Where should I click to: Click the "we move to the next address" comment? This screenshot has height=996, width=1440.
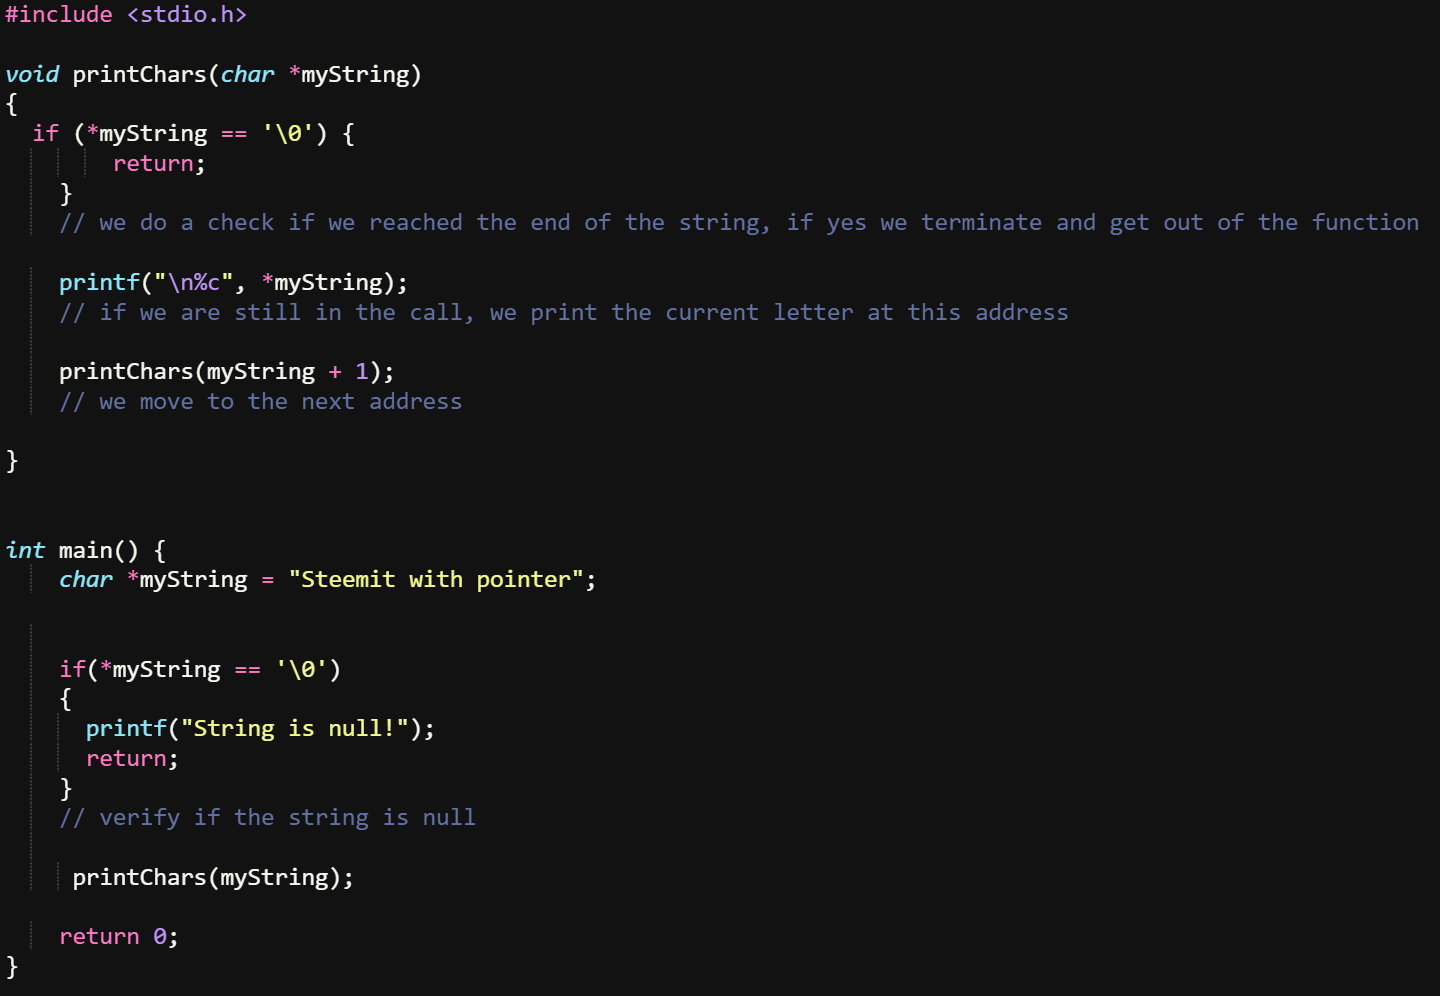(x=260, y=402)
